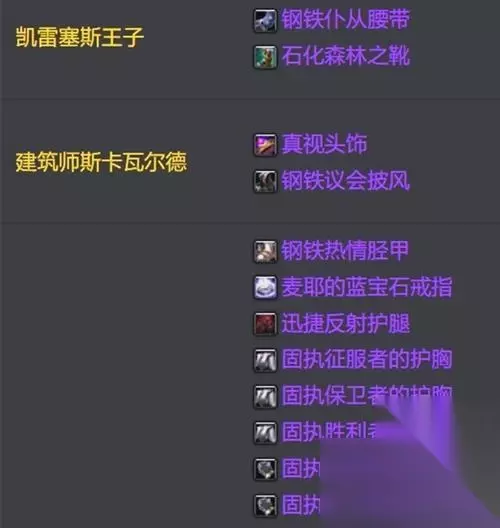Click the 固执胜利者 token icon
The width and height of the screenshot is (500, 528).
(265, 433)
